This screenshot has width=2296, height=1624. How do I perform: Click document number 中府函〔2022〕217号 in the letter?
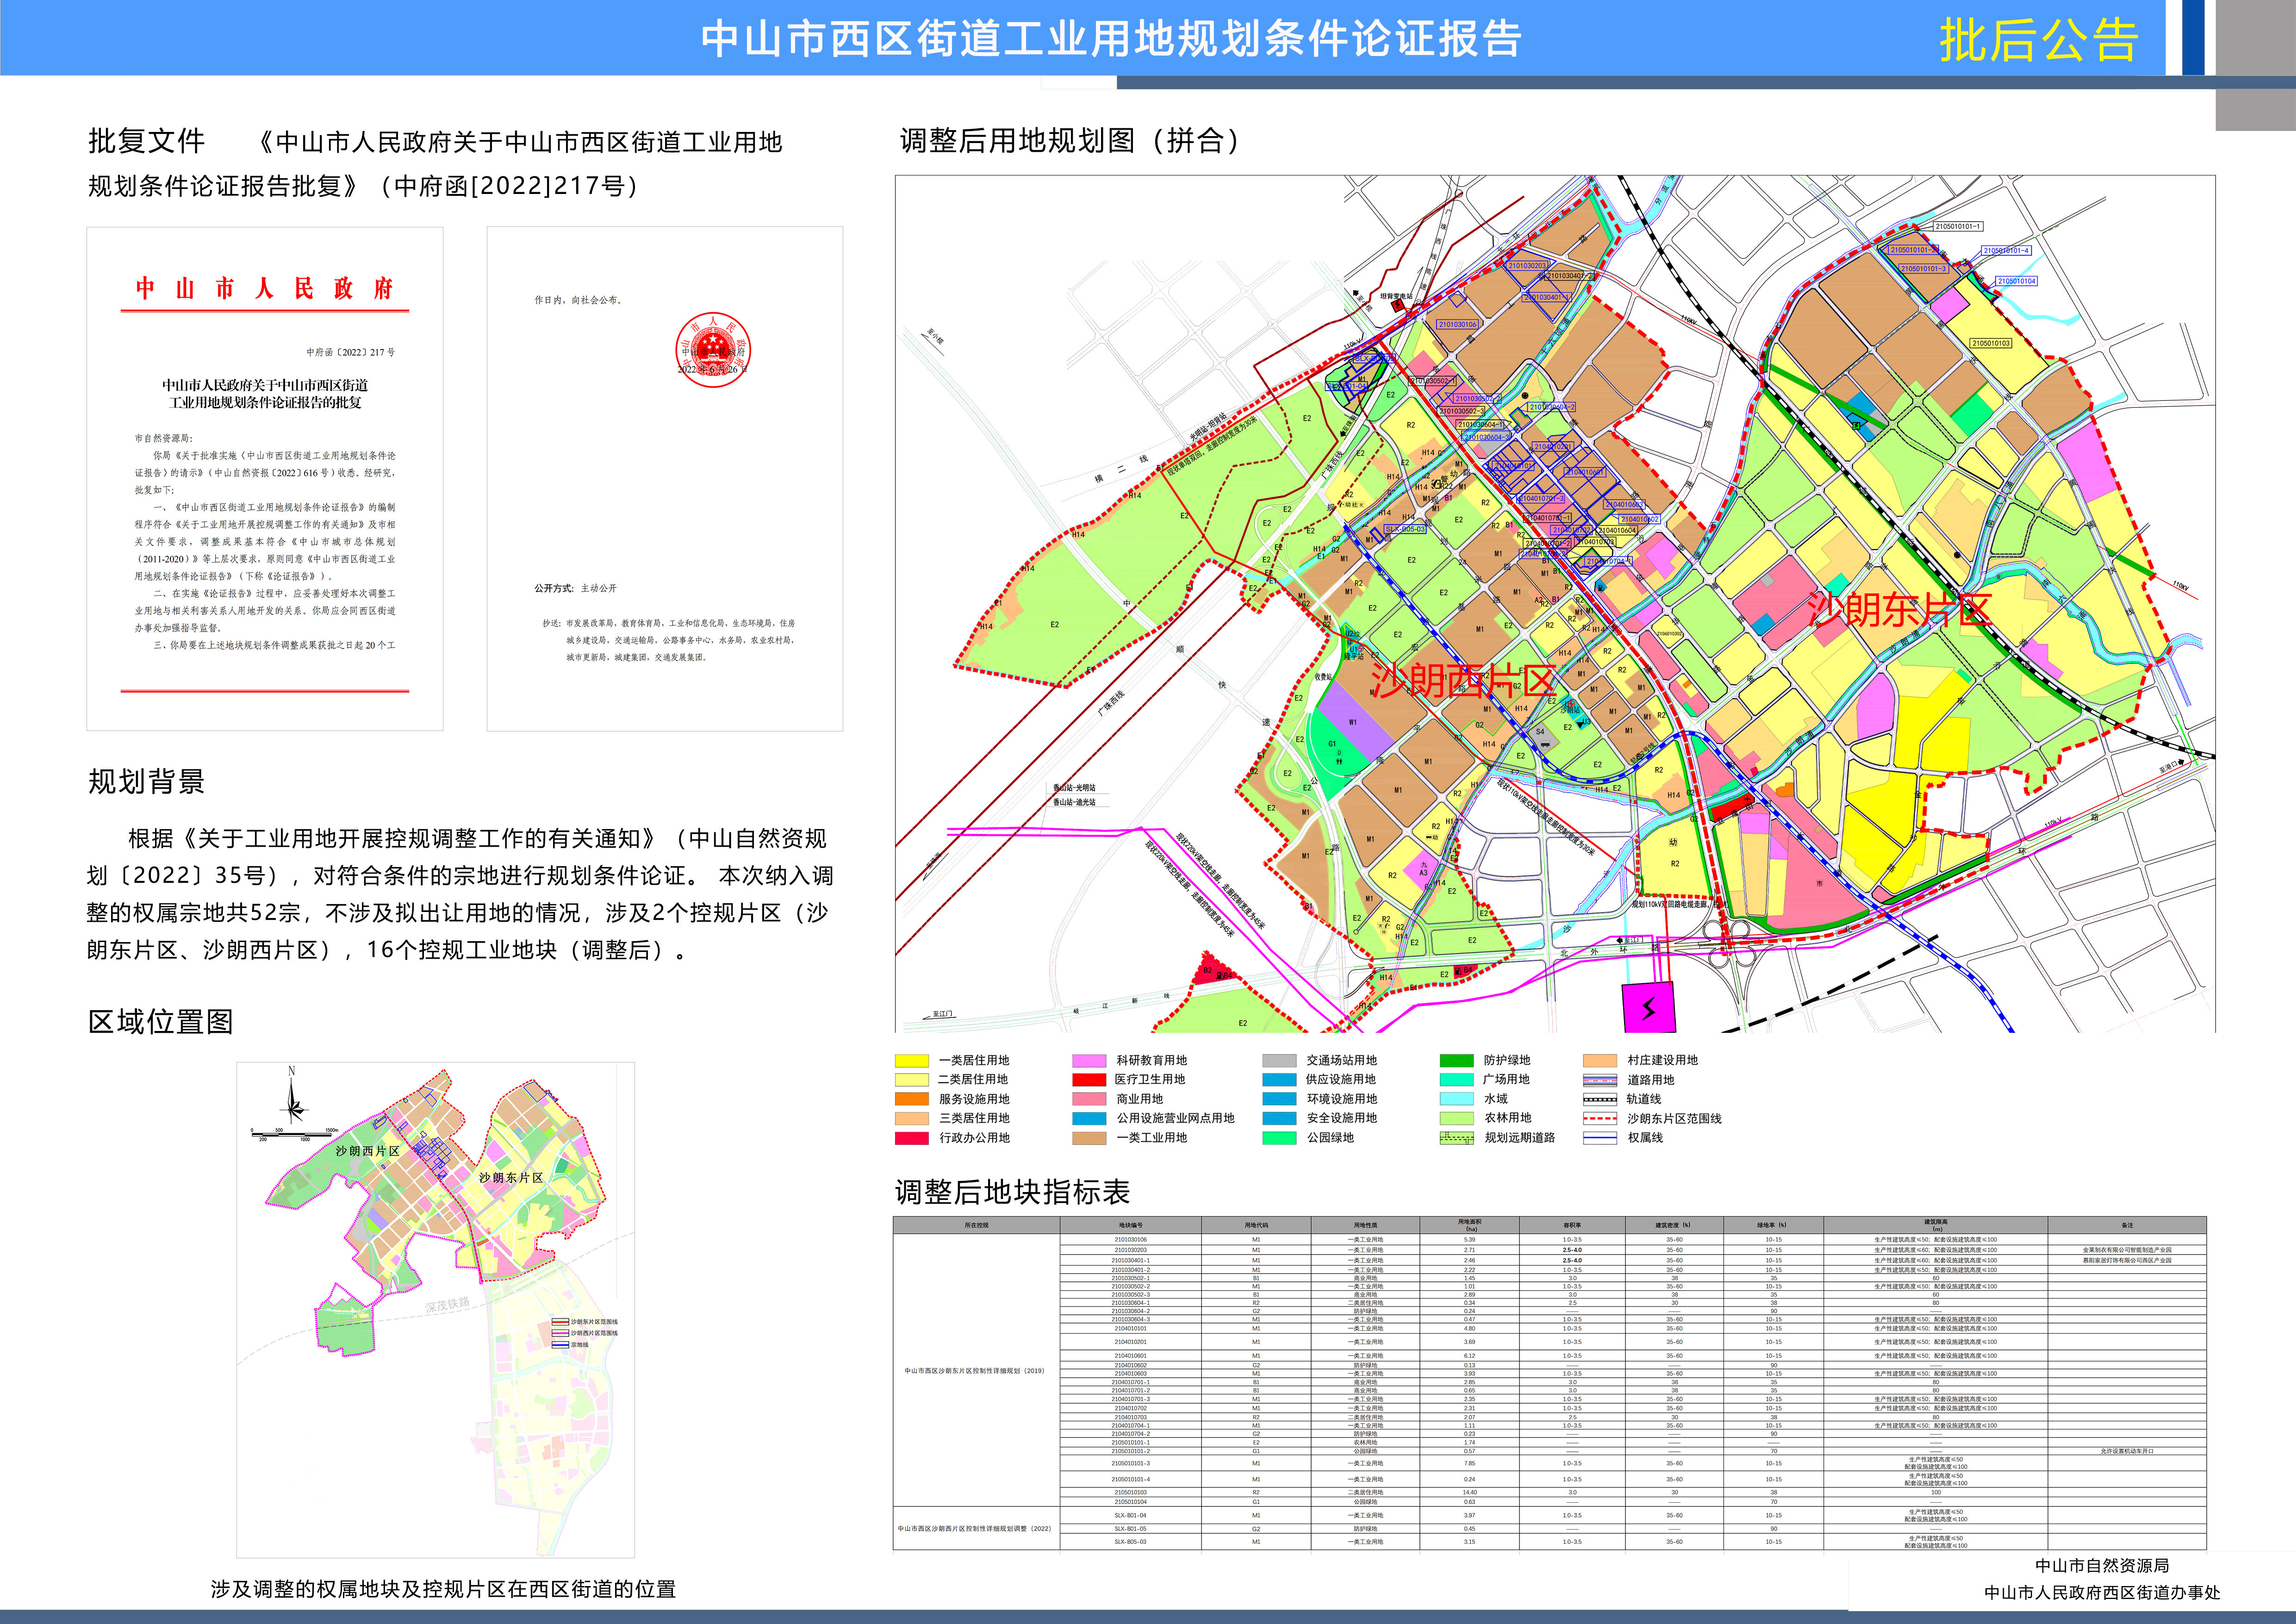(350, 352)
